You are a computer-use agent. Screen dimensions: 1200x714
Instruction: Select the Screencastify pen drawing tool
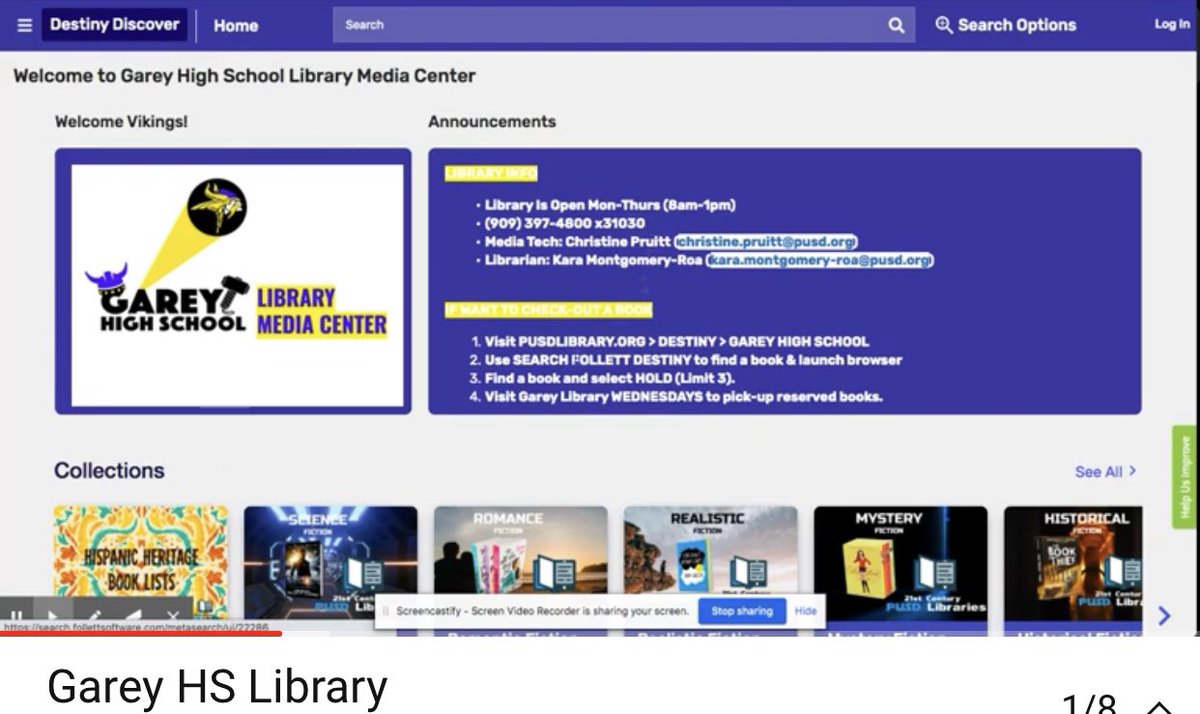click(x=94, y=616)
